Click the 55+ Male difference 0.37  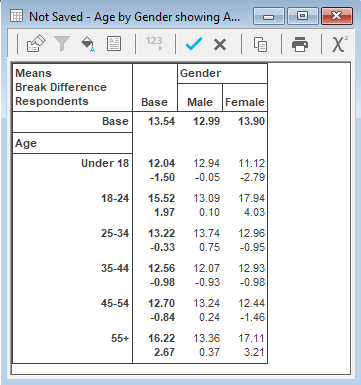209,352
